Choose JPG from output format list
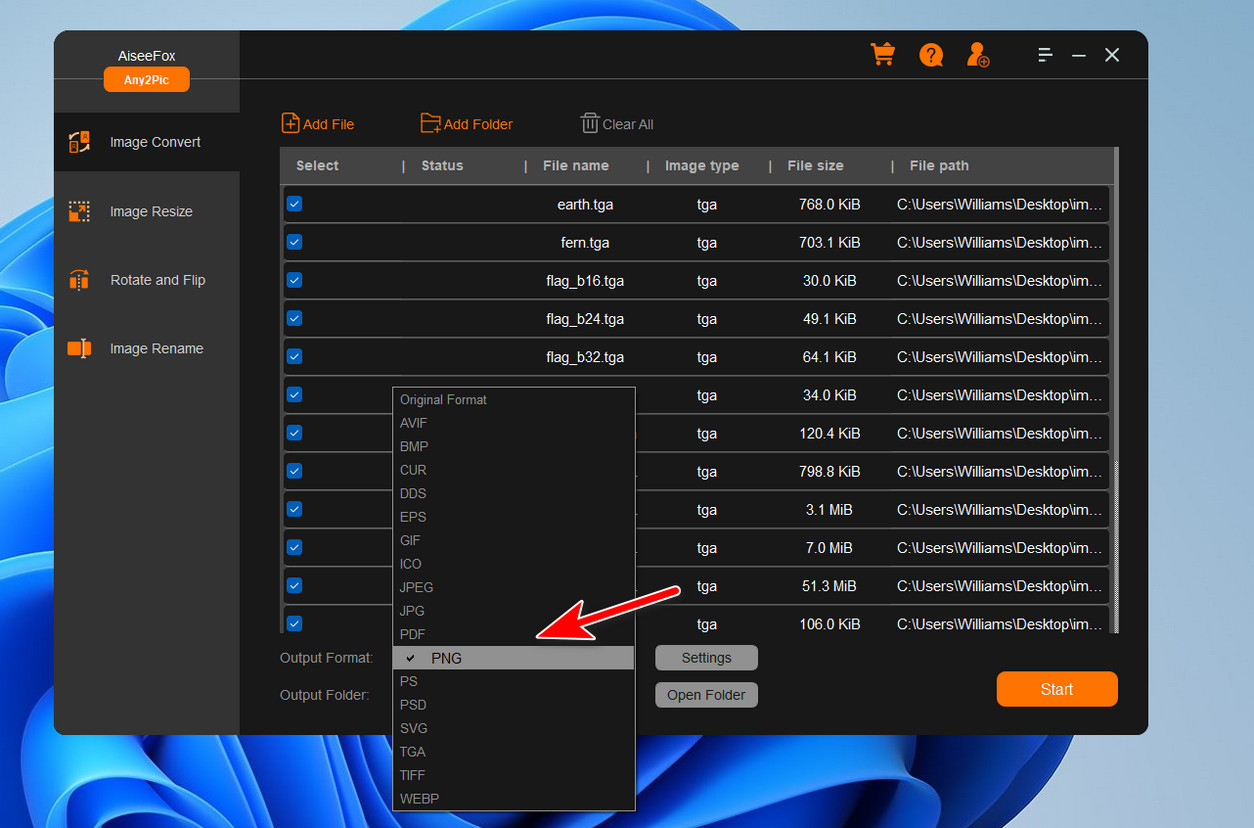 514,611
